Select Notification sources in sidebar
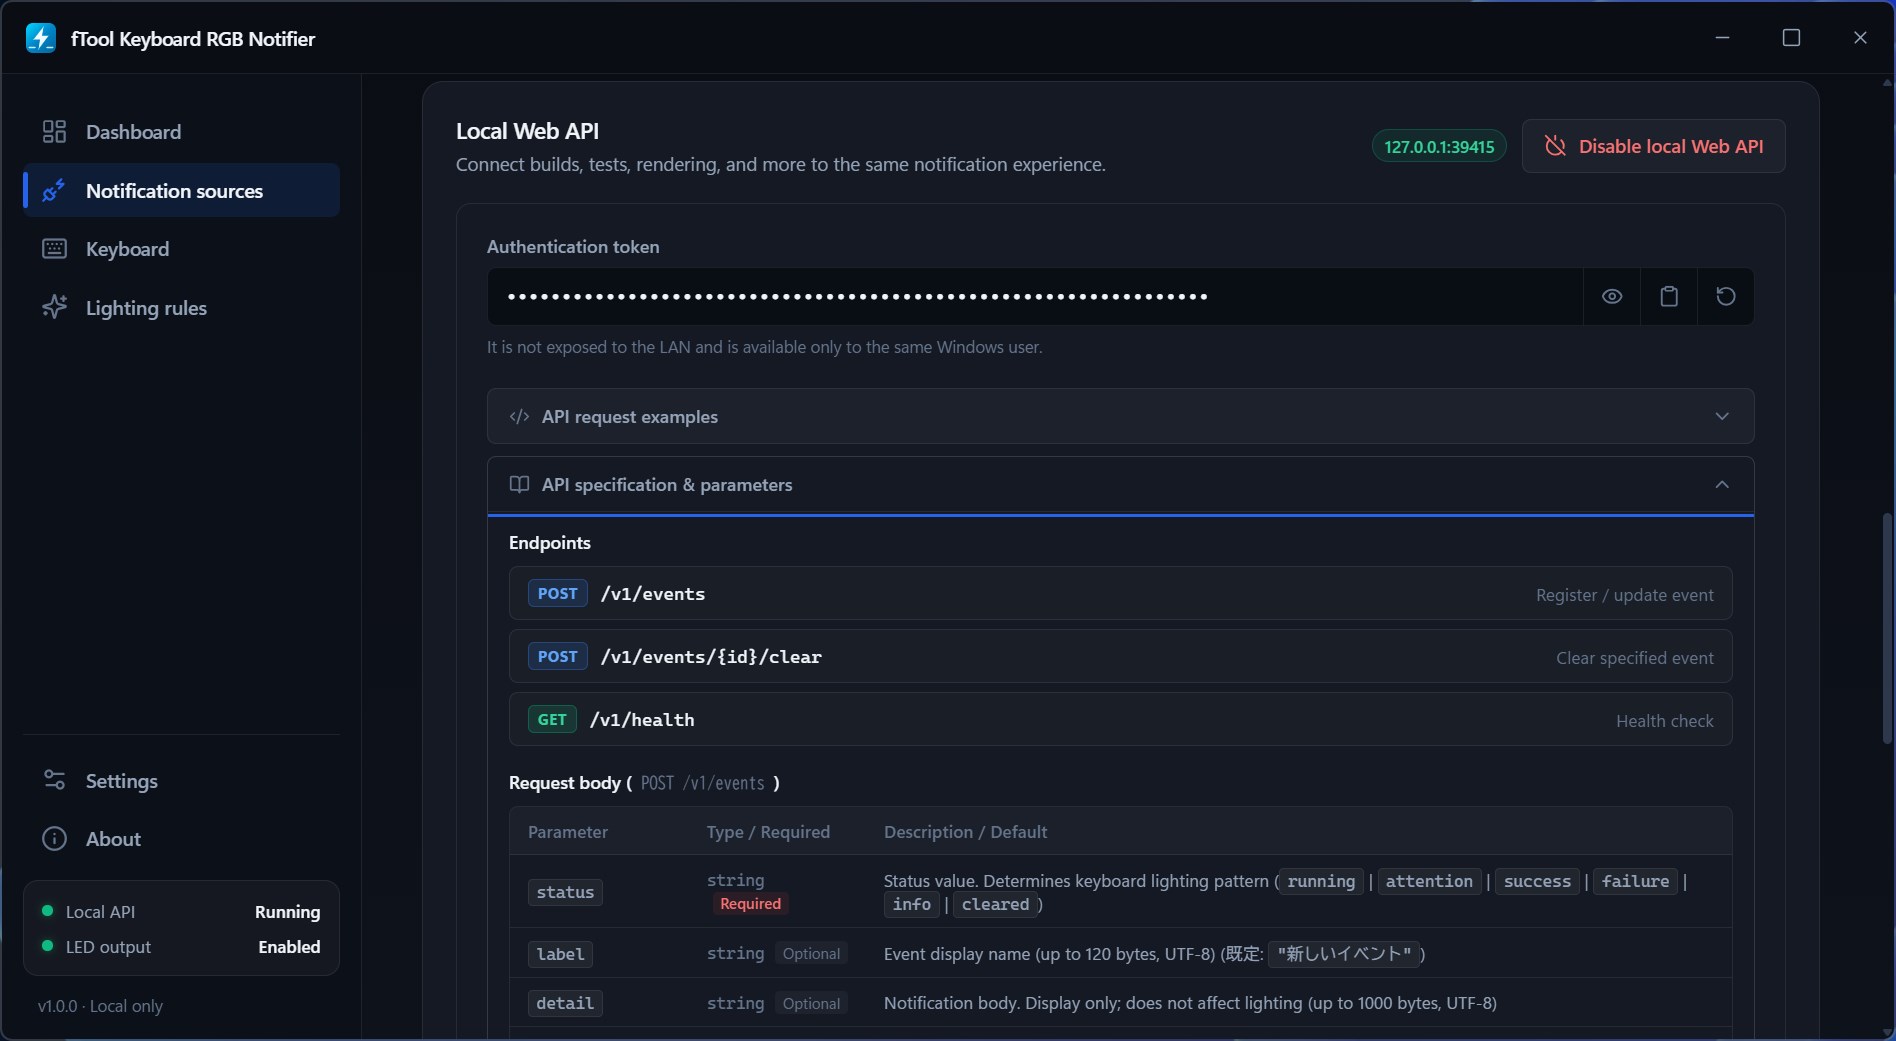The width and height of the screenshot is (1896, 1041). (181, 190)
